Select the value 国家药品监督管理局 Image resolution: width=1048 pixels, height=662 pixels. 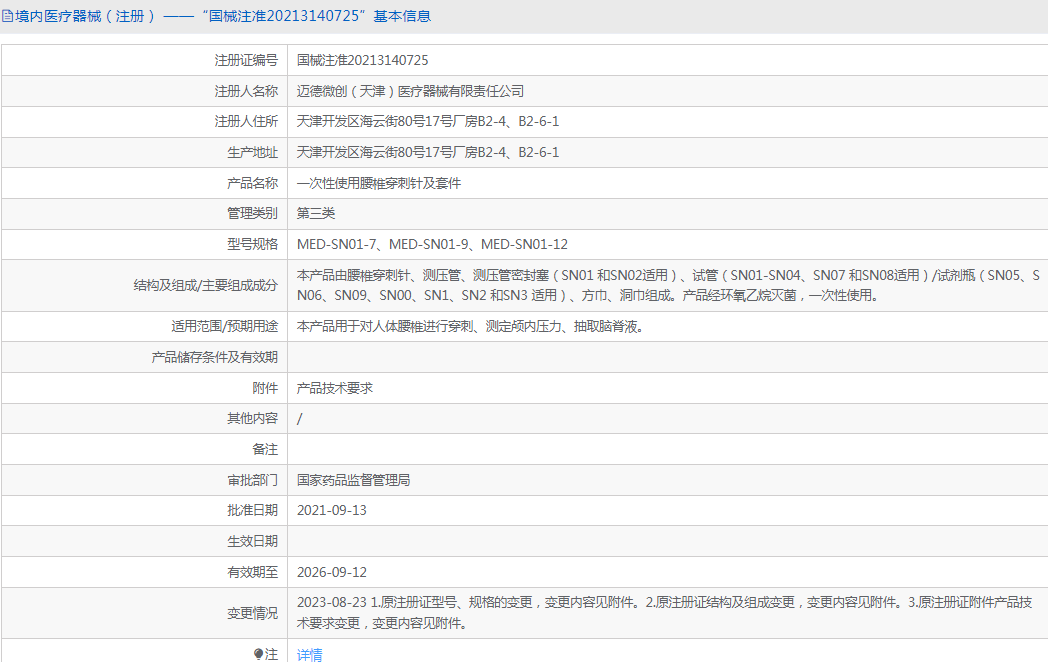click(x=354, y=480)
